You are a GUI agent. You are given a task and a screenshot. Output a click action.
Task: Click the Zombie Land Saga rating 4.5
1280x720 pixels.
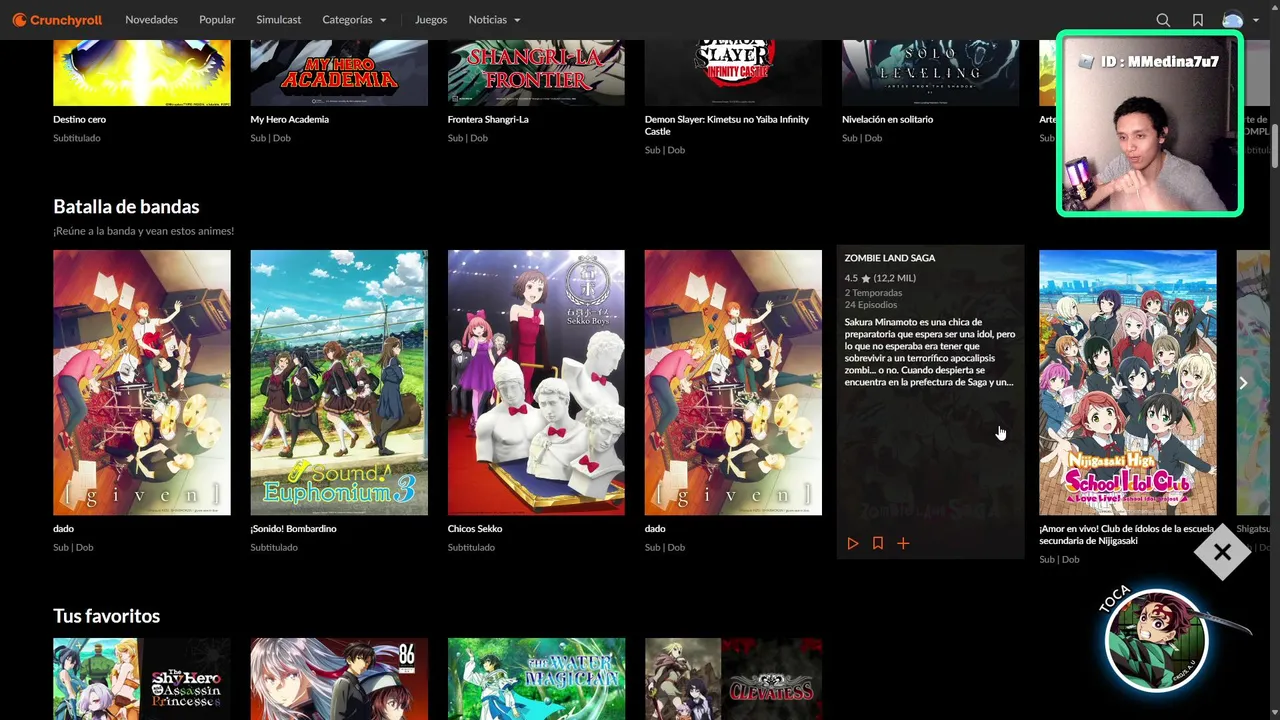(851, 278)
